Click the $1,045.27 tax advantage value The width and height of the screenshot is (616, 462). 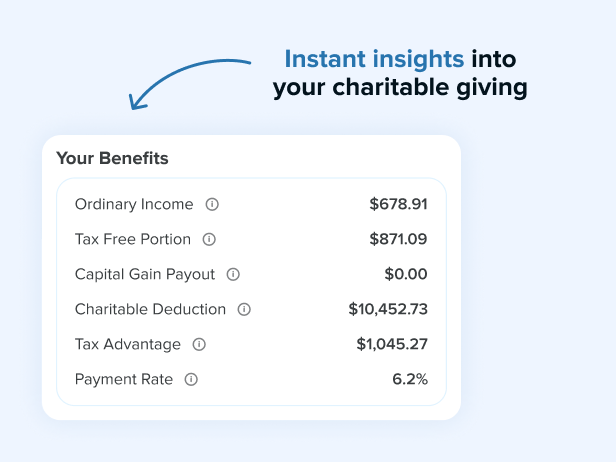pos(392,344)
